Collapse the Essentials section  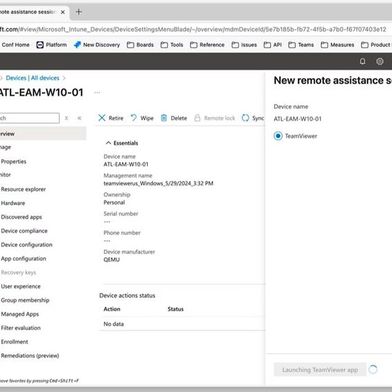pos(122,143)
